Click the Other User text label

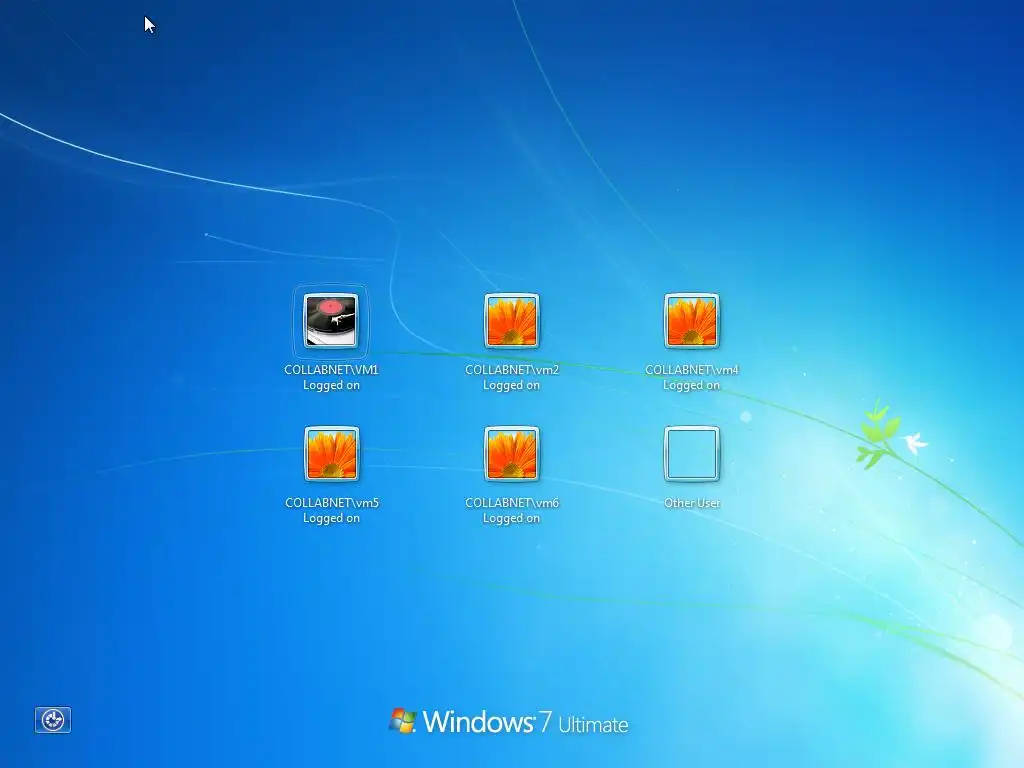click(692, 503)
